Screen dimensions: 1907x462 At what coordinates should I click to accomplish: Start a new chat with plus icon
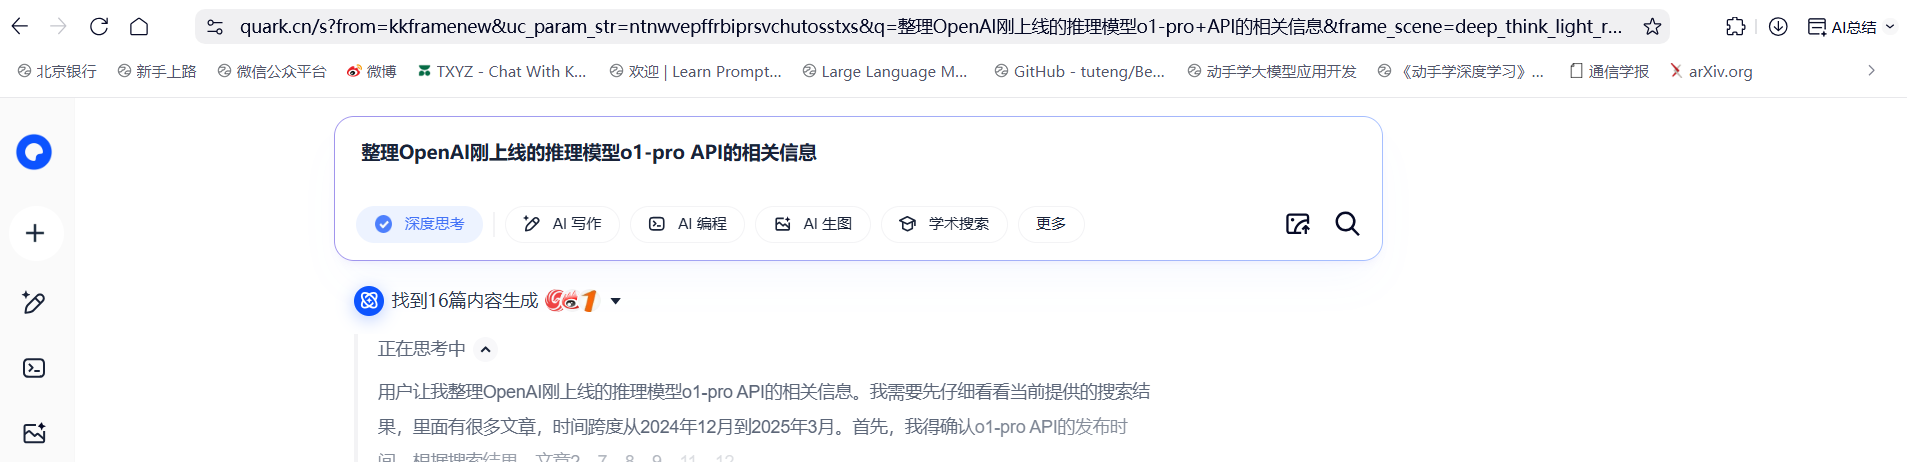(x=35, y=233)
